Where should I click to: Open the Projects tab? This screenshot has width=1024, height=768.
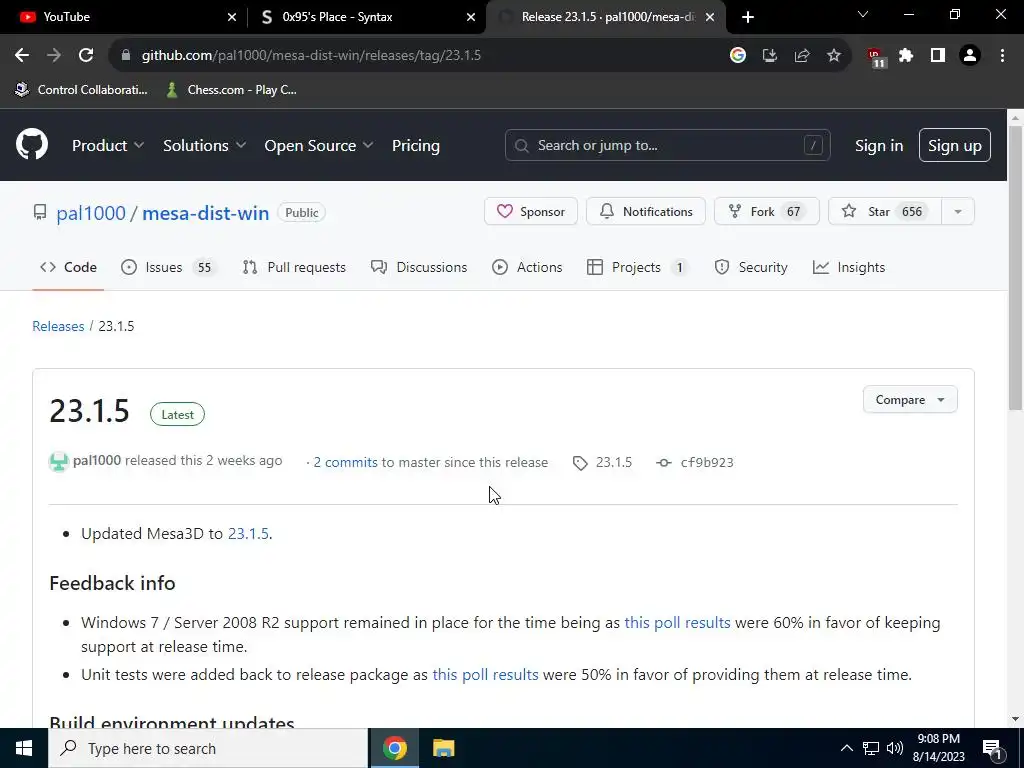(x=636, y=267)
